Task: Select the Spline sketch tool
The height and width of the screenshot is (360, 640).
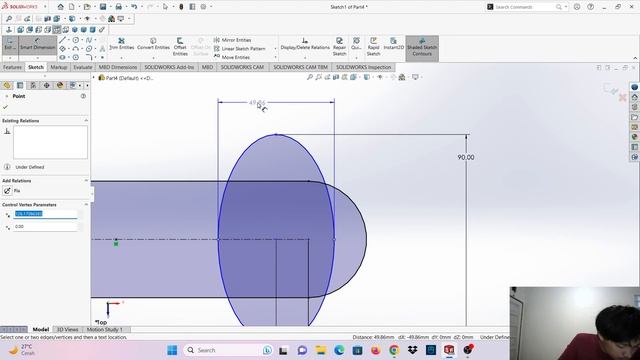Action: pyautogui.click(x=89, y=40)
